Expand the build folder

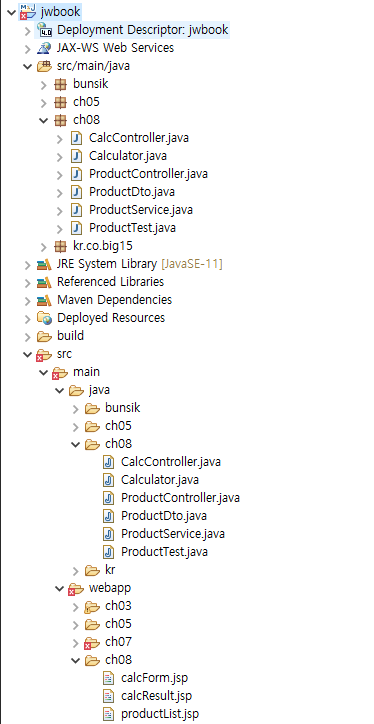[x=27, y=337]
